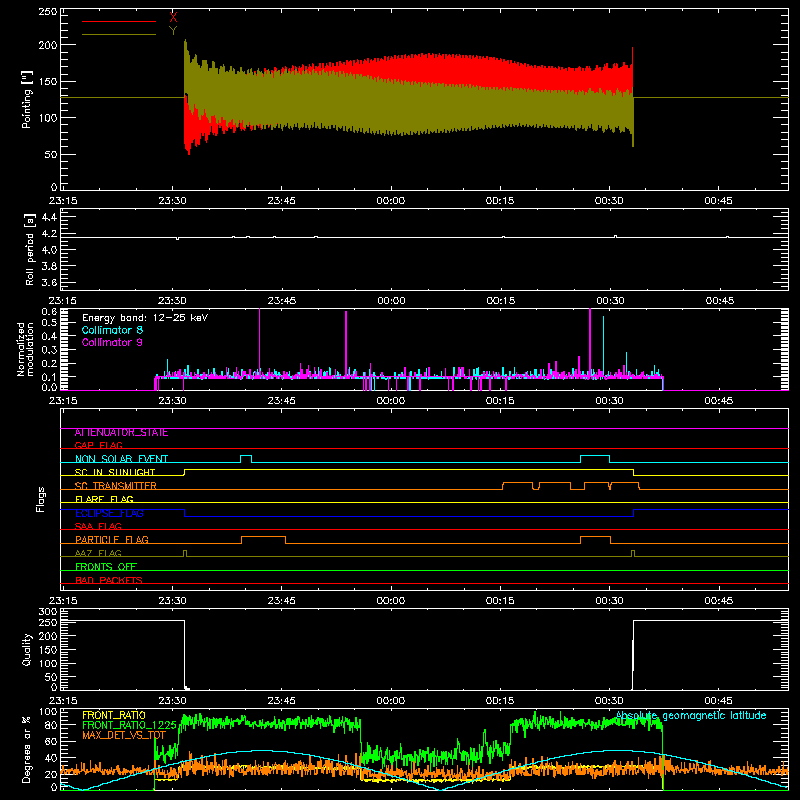Click the green FRONT_RATIO_1225 legend entry
The height and width of the screenshot is (800, 800).
tap(129, 725)
